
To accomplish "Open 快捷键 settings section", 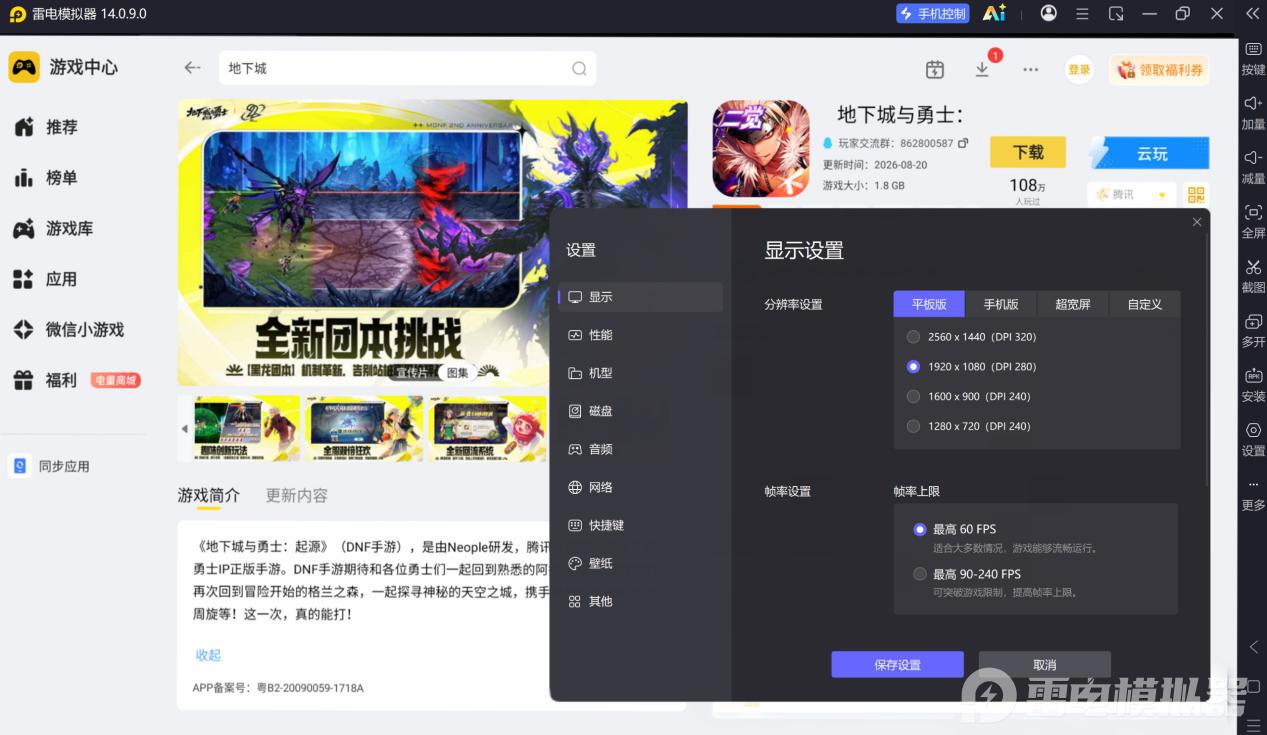I will [640, 525].
